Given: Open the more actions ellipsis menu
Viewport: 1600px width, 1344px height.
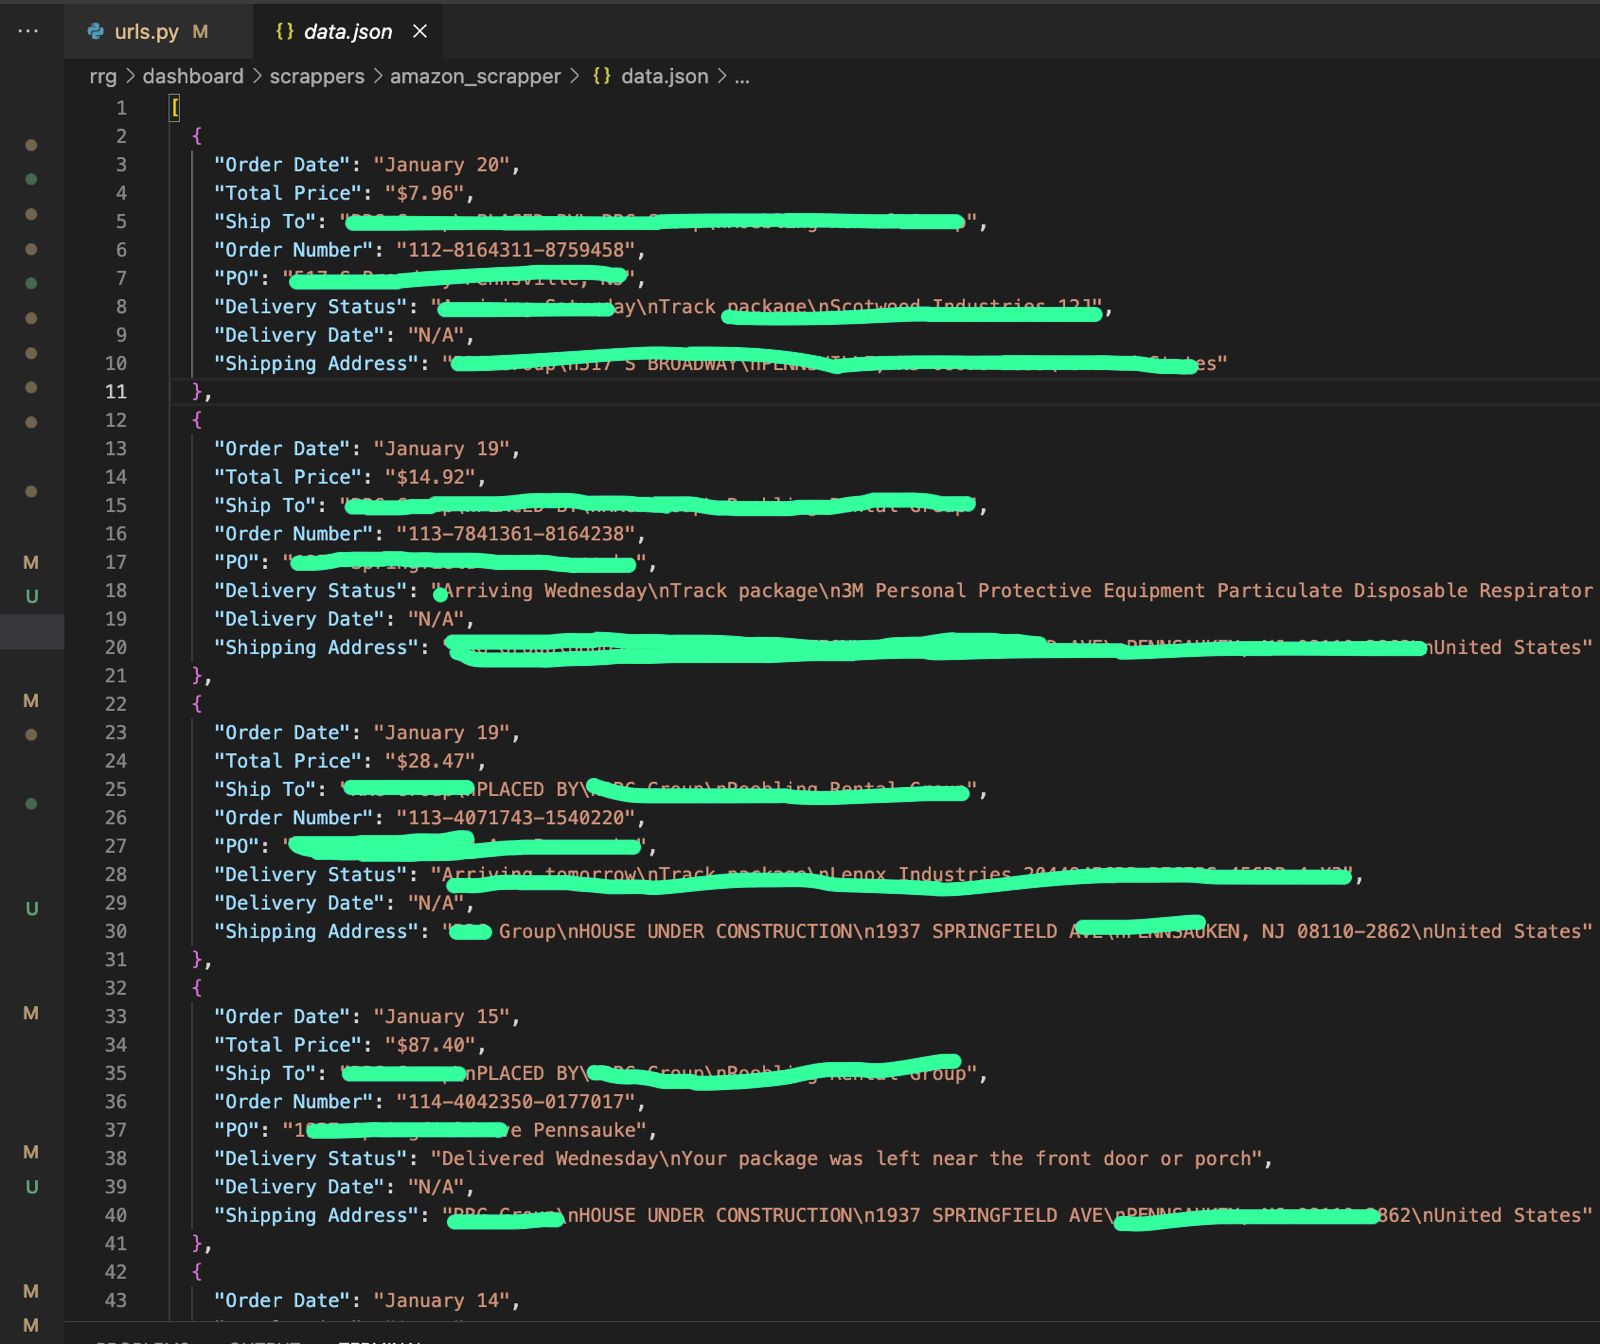Looking at the screenshot, I should click(28, 31).
